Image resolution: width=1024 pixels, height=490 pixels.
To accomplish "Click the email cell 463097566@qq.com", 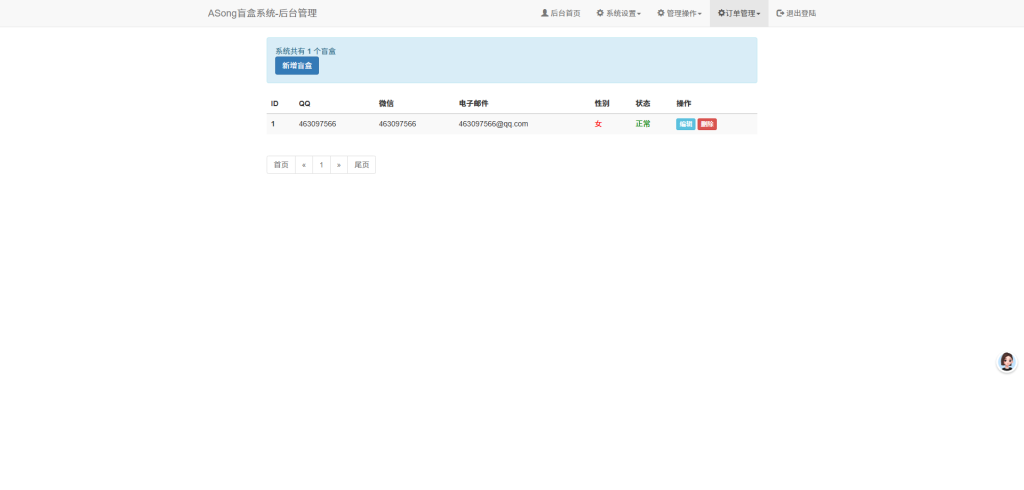I will 493,124.
